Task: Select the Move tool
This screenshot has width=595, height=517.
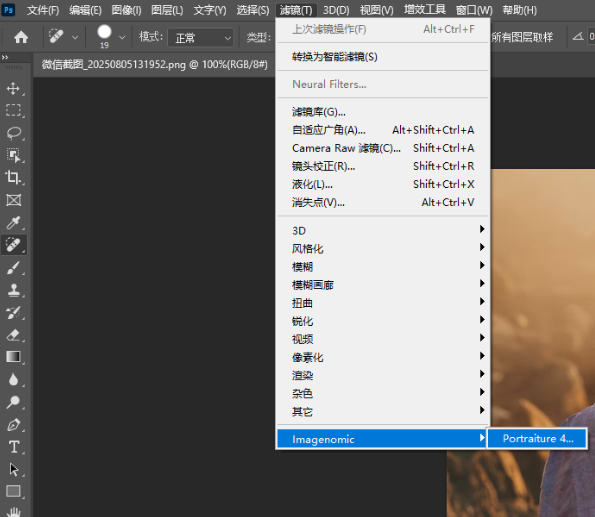Action: (x=13, y=88)
